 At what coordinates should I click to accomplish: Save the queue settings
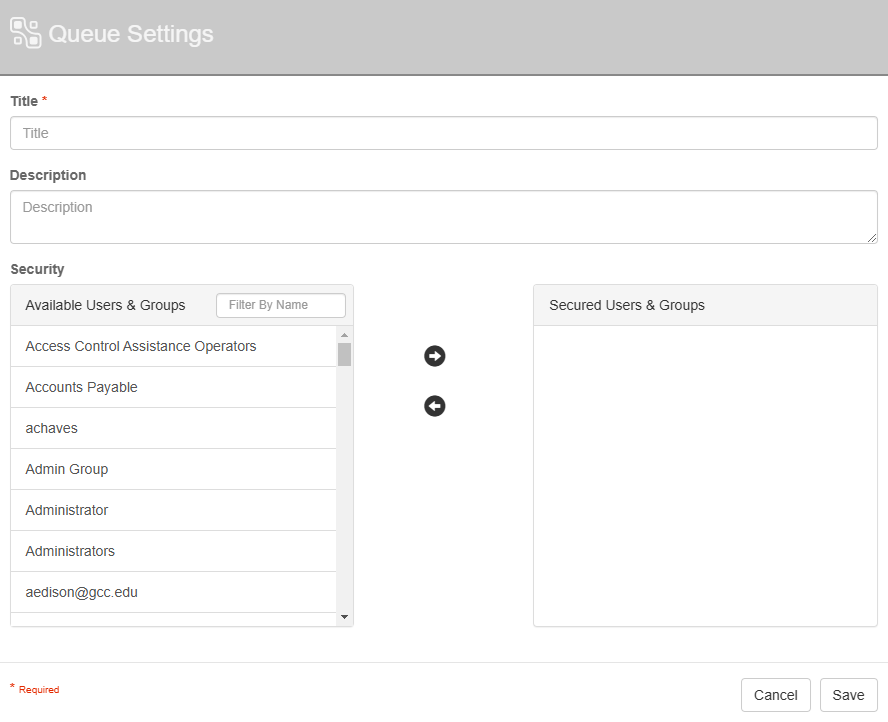(x=848, y=695)
